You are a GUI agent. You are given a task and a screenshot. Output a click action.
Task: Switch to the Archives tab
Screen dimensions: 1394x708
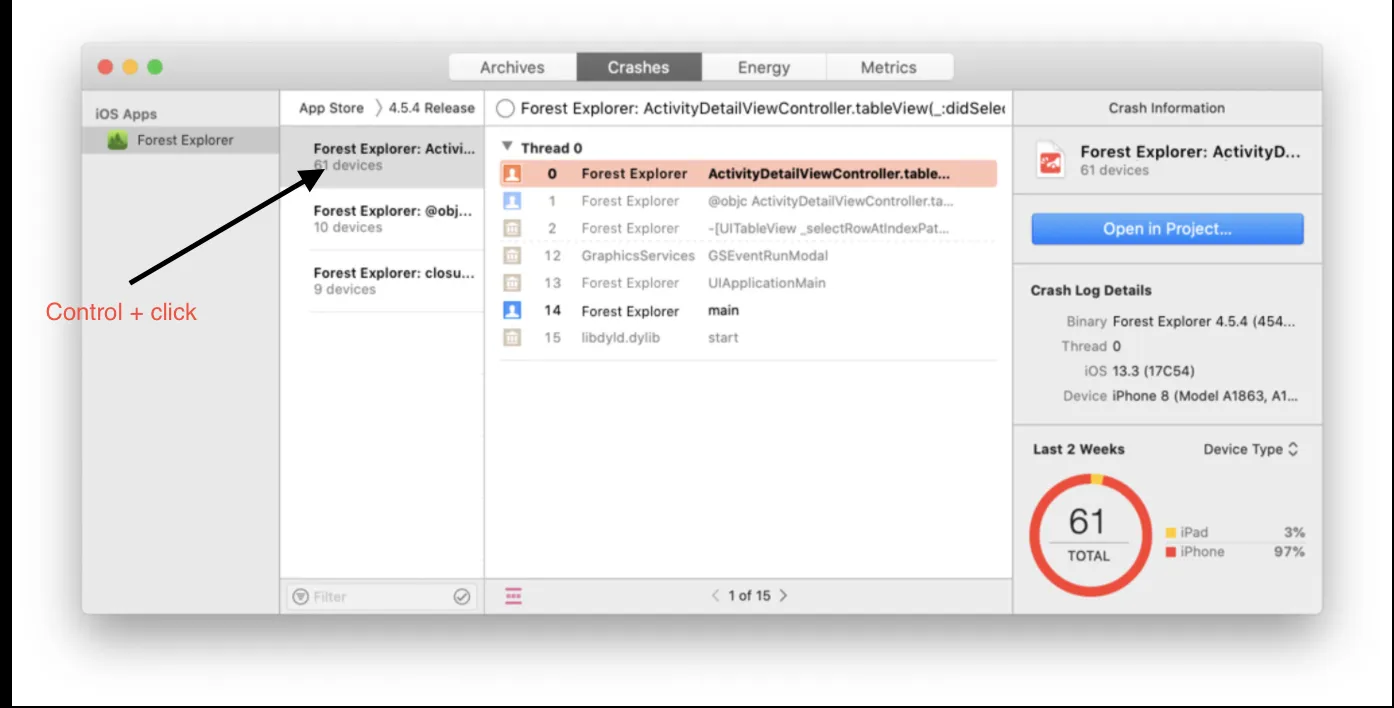pyautogui.click(x=512, y=67)
